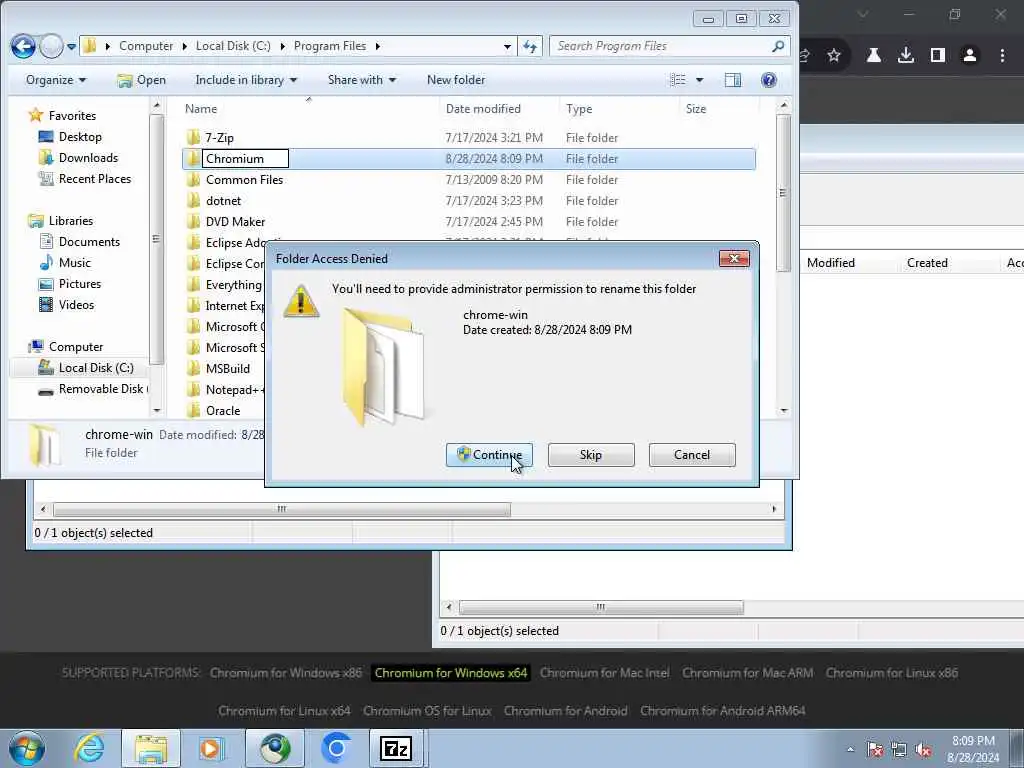Screen dimensions: 1024x768
Task: Open browser downloads icon
Action: 906,56
